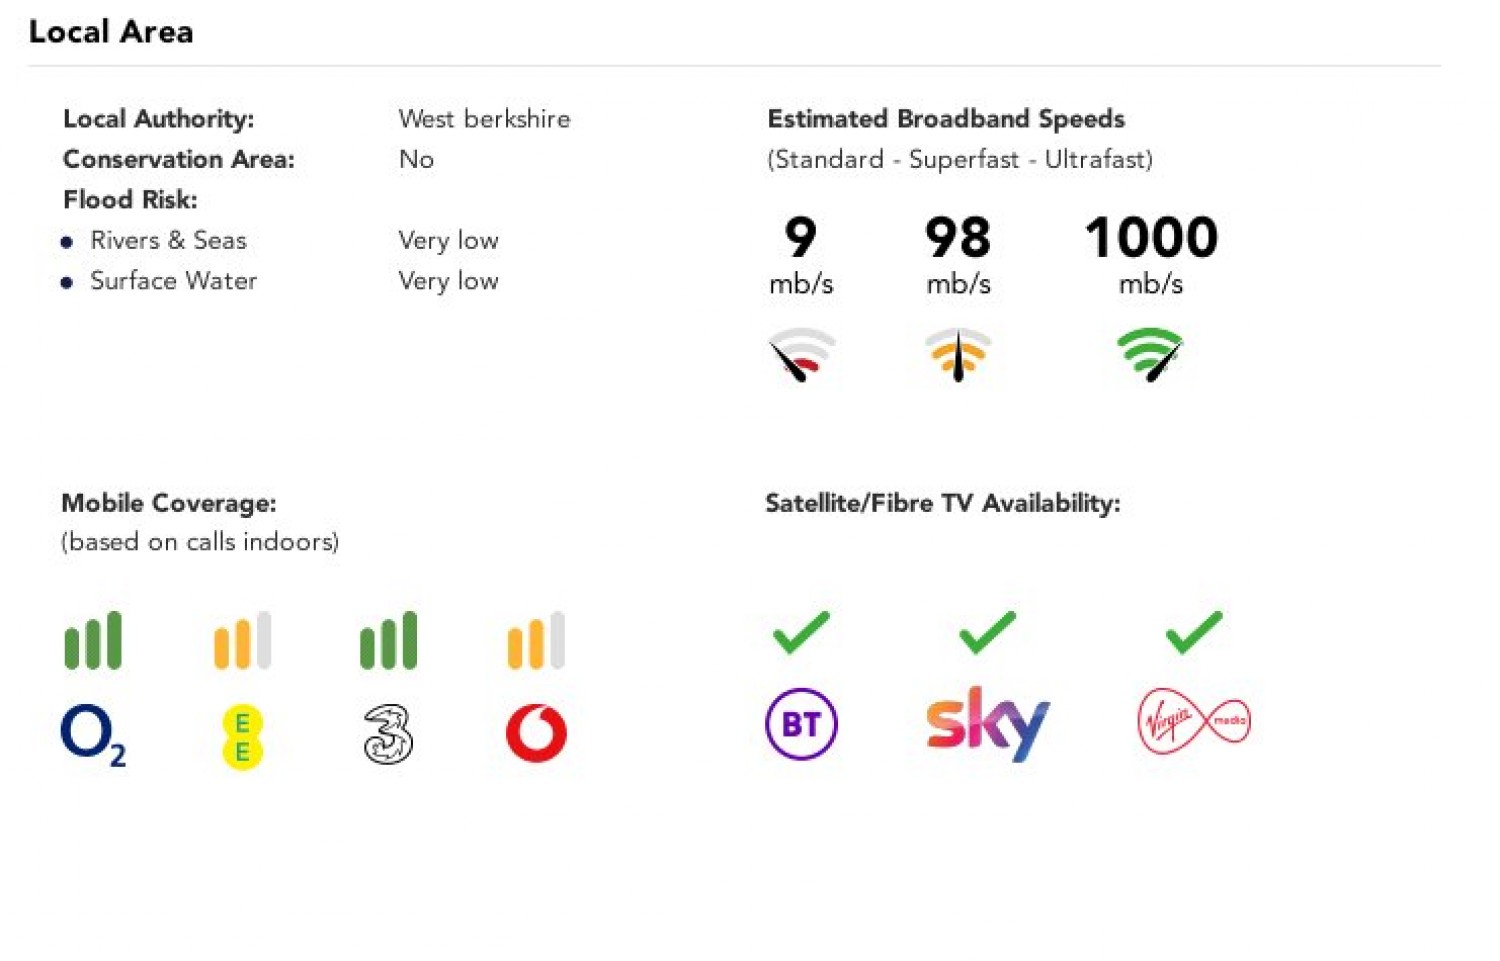Screen dimensions: 1500x961
Task: Click the green ultrafast speed gauge icon
Action: click(x=1150, y=355)
